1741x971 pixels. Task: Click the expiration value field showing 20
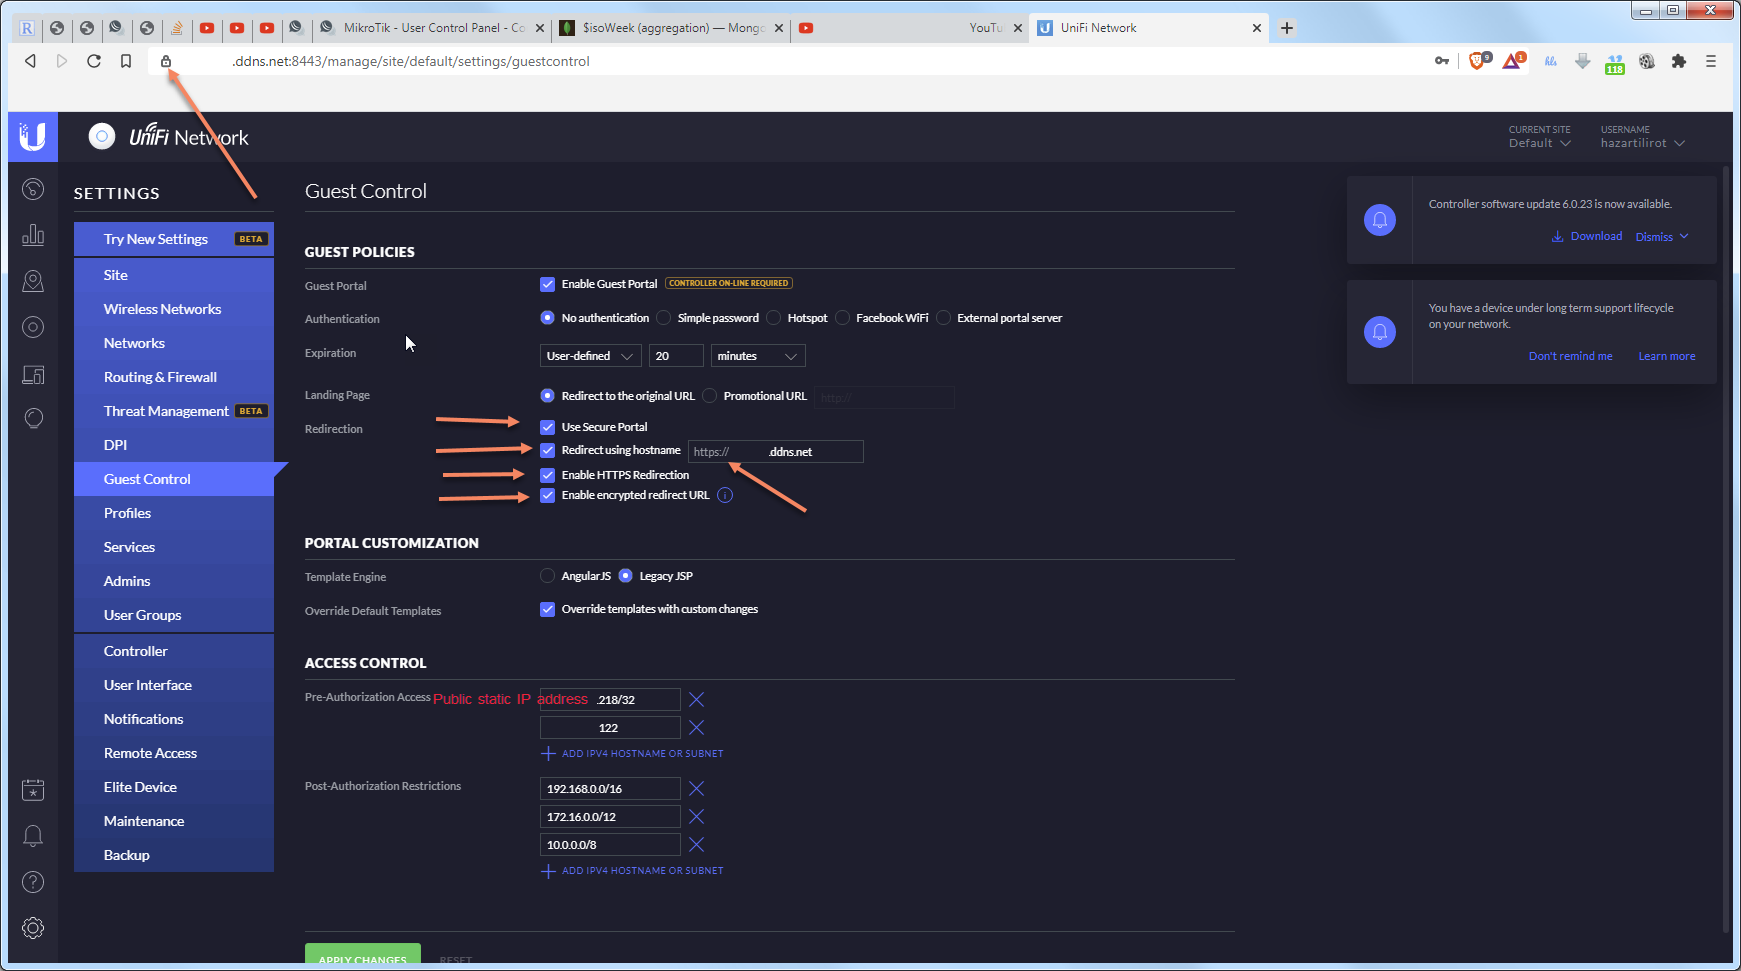pyautogui.click(x=676, y=356)
